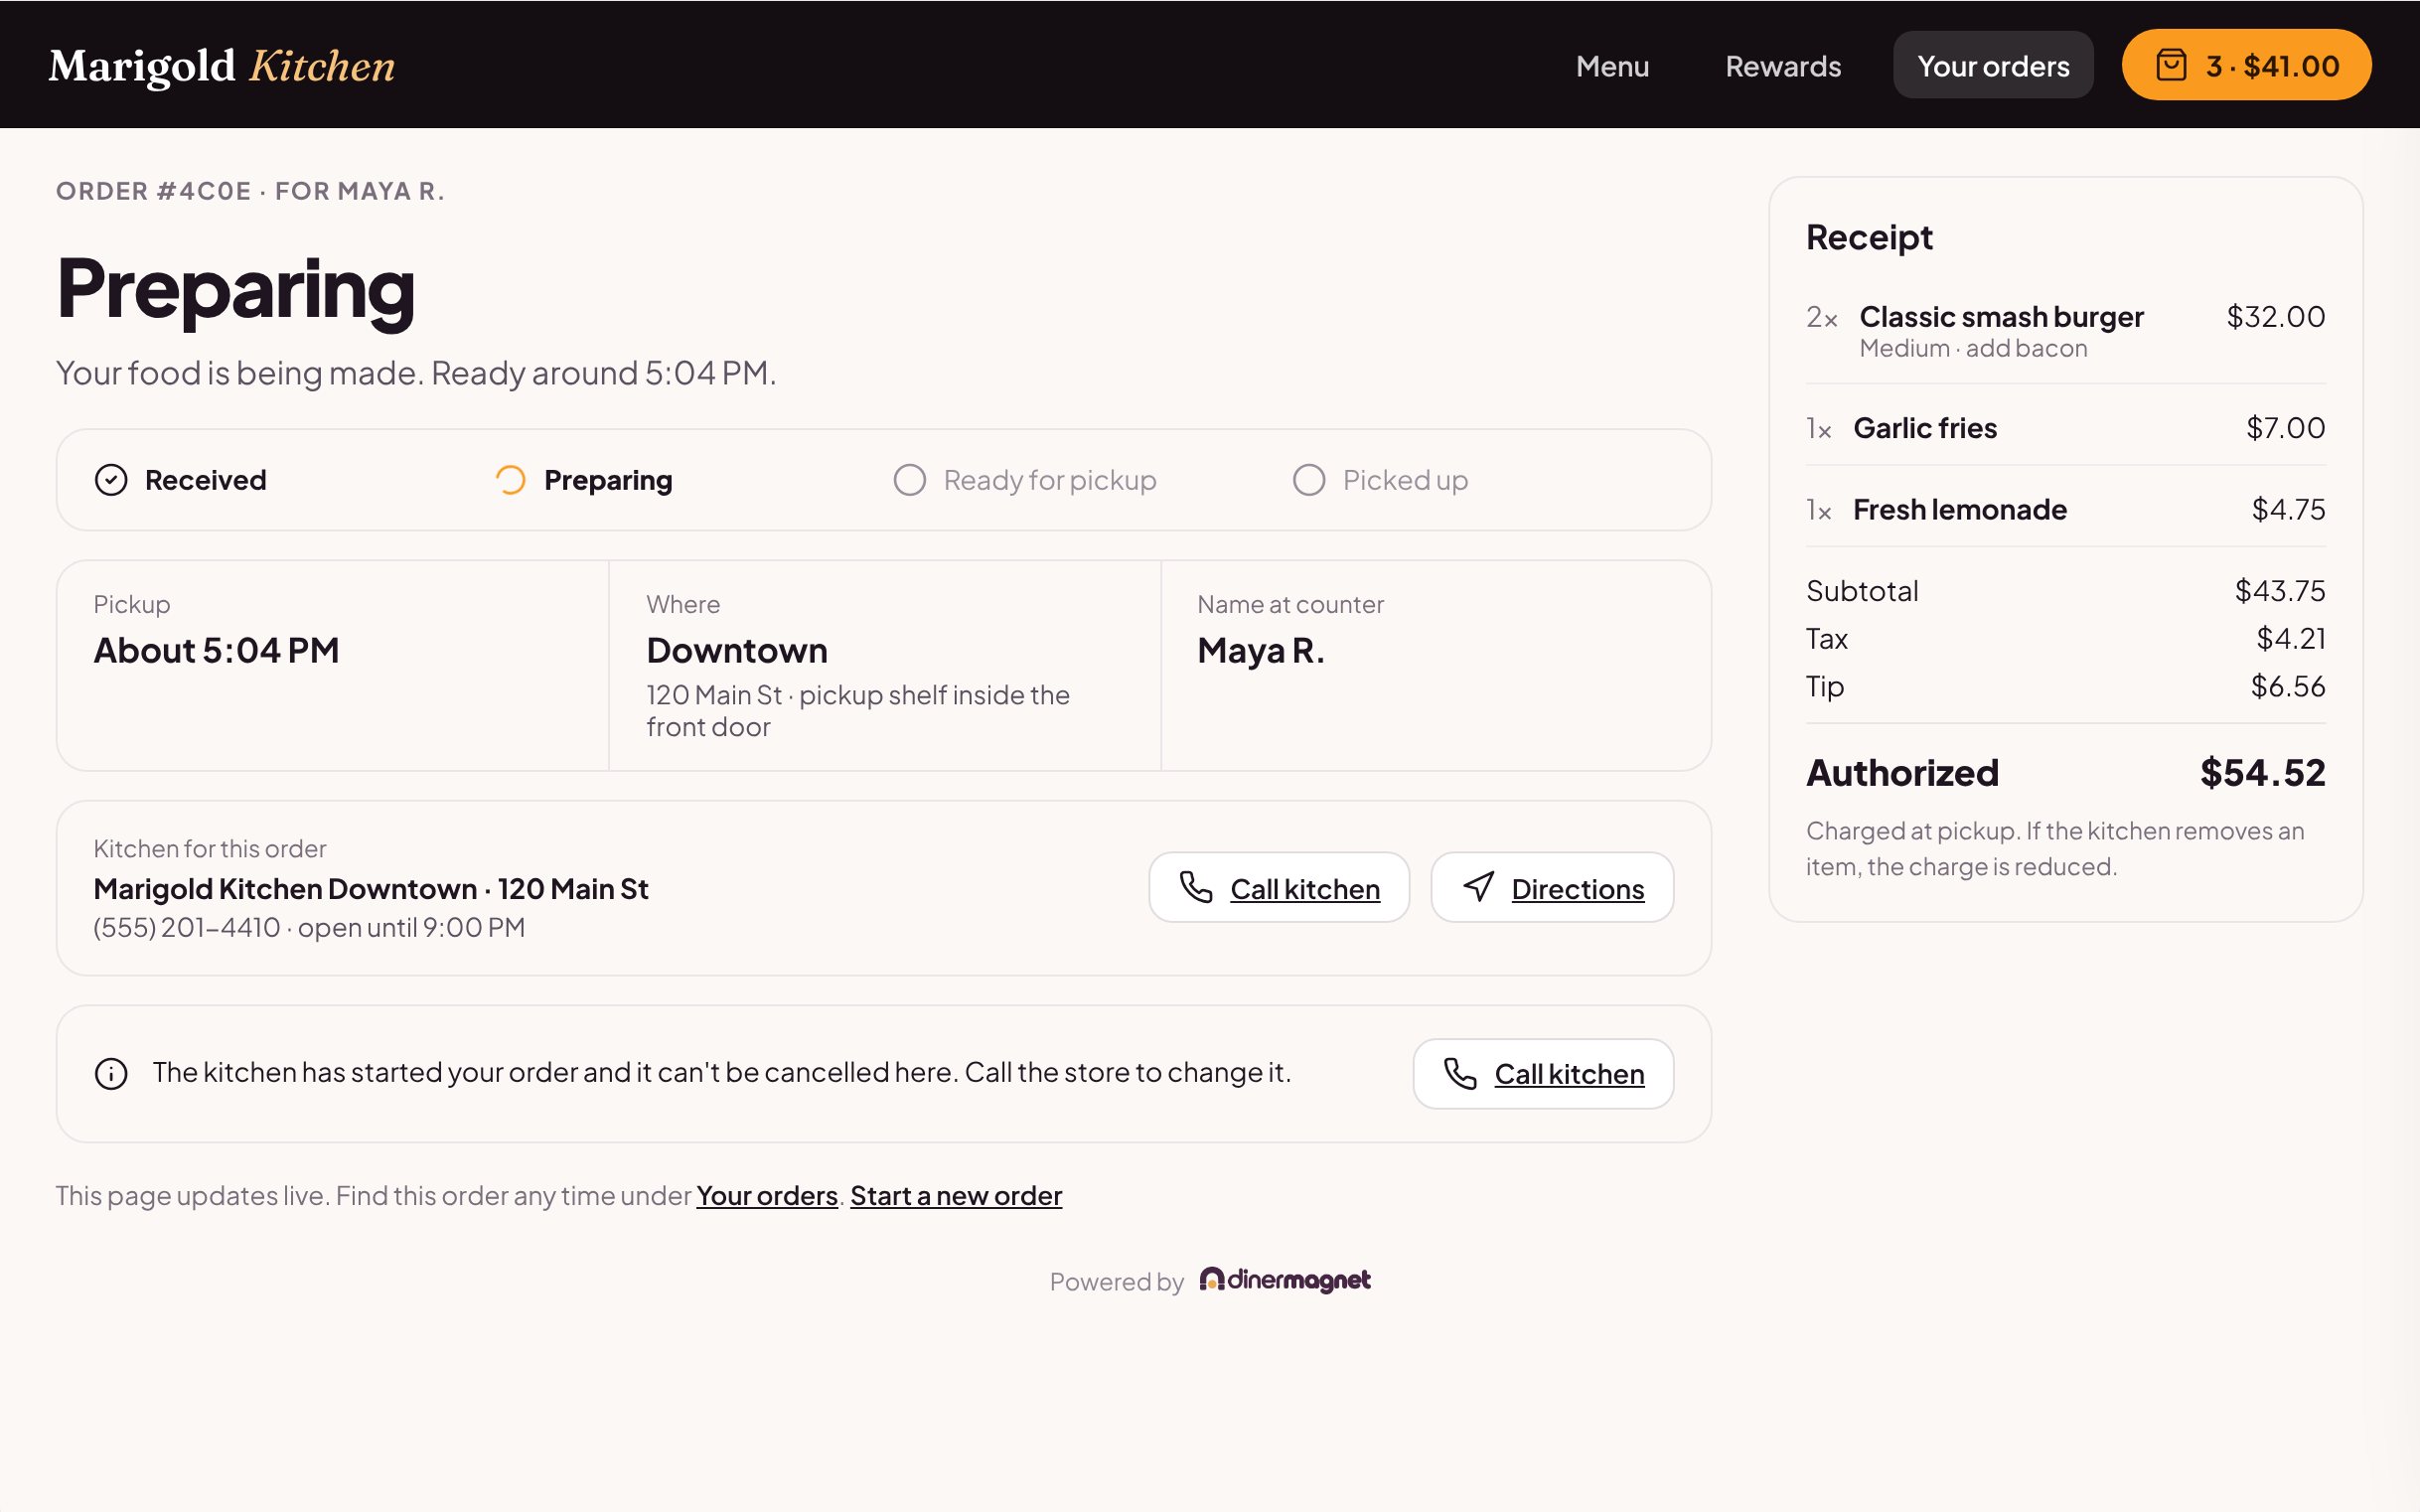
Task: Select the phone number (555) 201-4410 line
Action: click(x=309, y=927)
